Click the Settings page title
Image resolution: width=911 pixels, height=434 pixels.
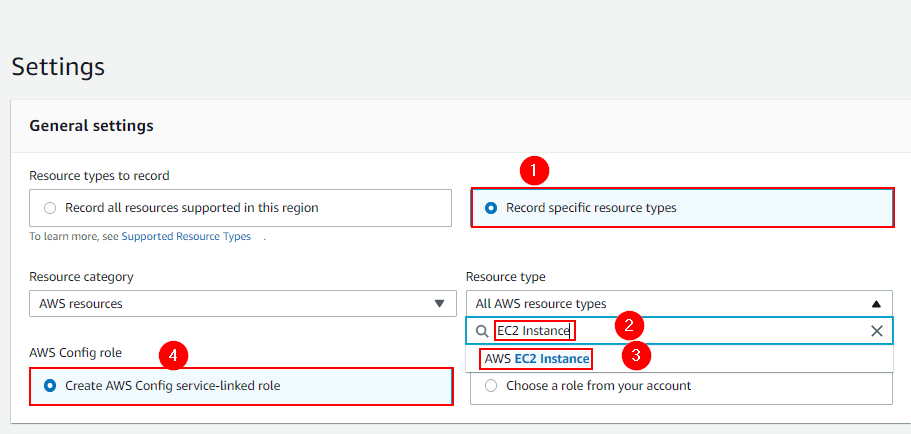click(x=58, y=67)
